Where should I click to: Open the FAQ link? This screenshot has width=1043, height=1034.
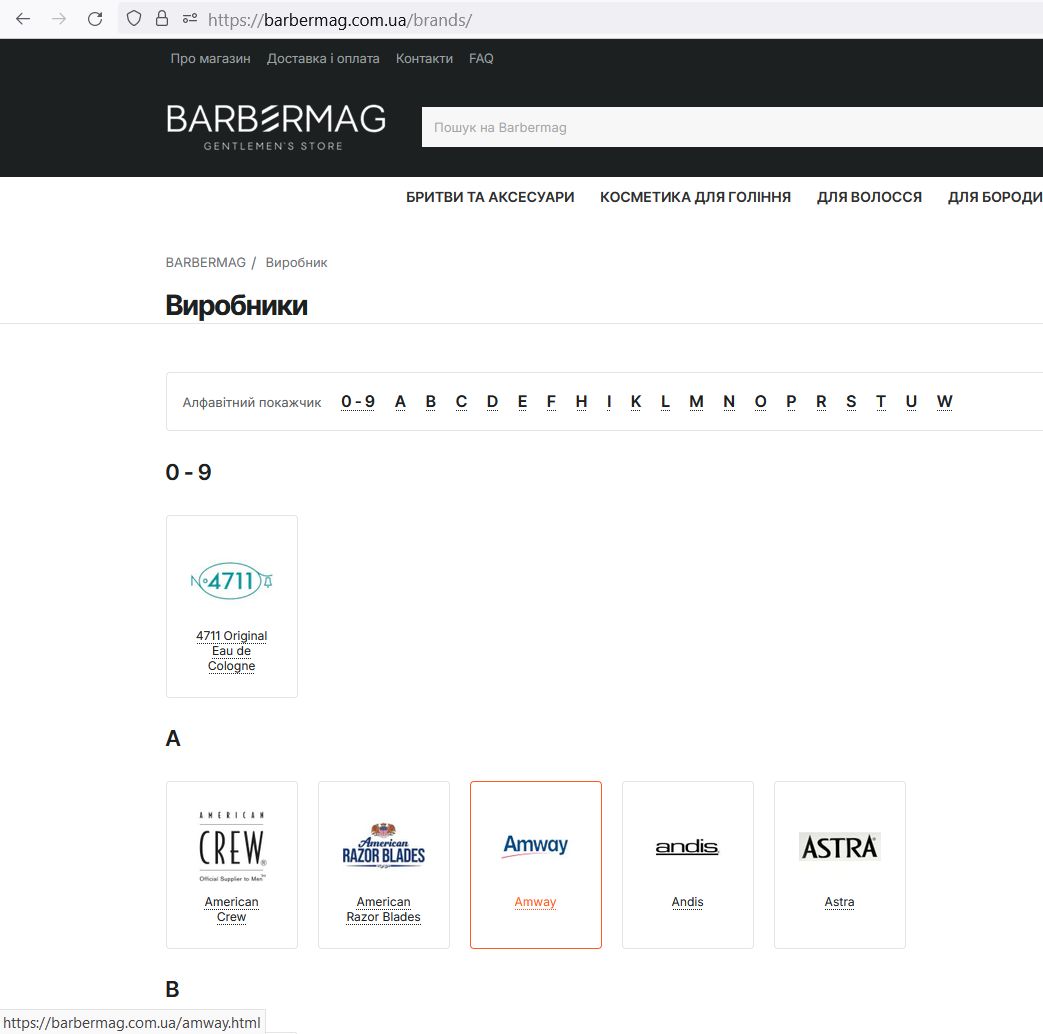pyautogui.click(x=481, y=59)
